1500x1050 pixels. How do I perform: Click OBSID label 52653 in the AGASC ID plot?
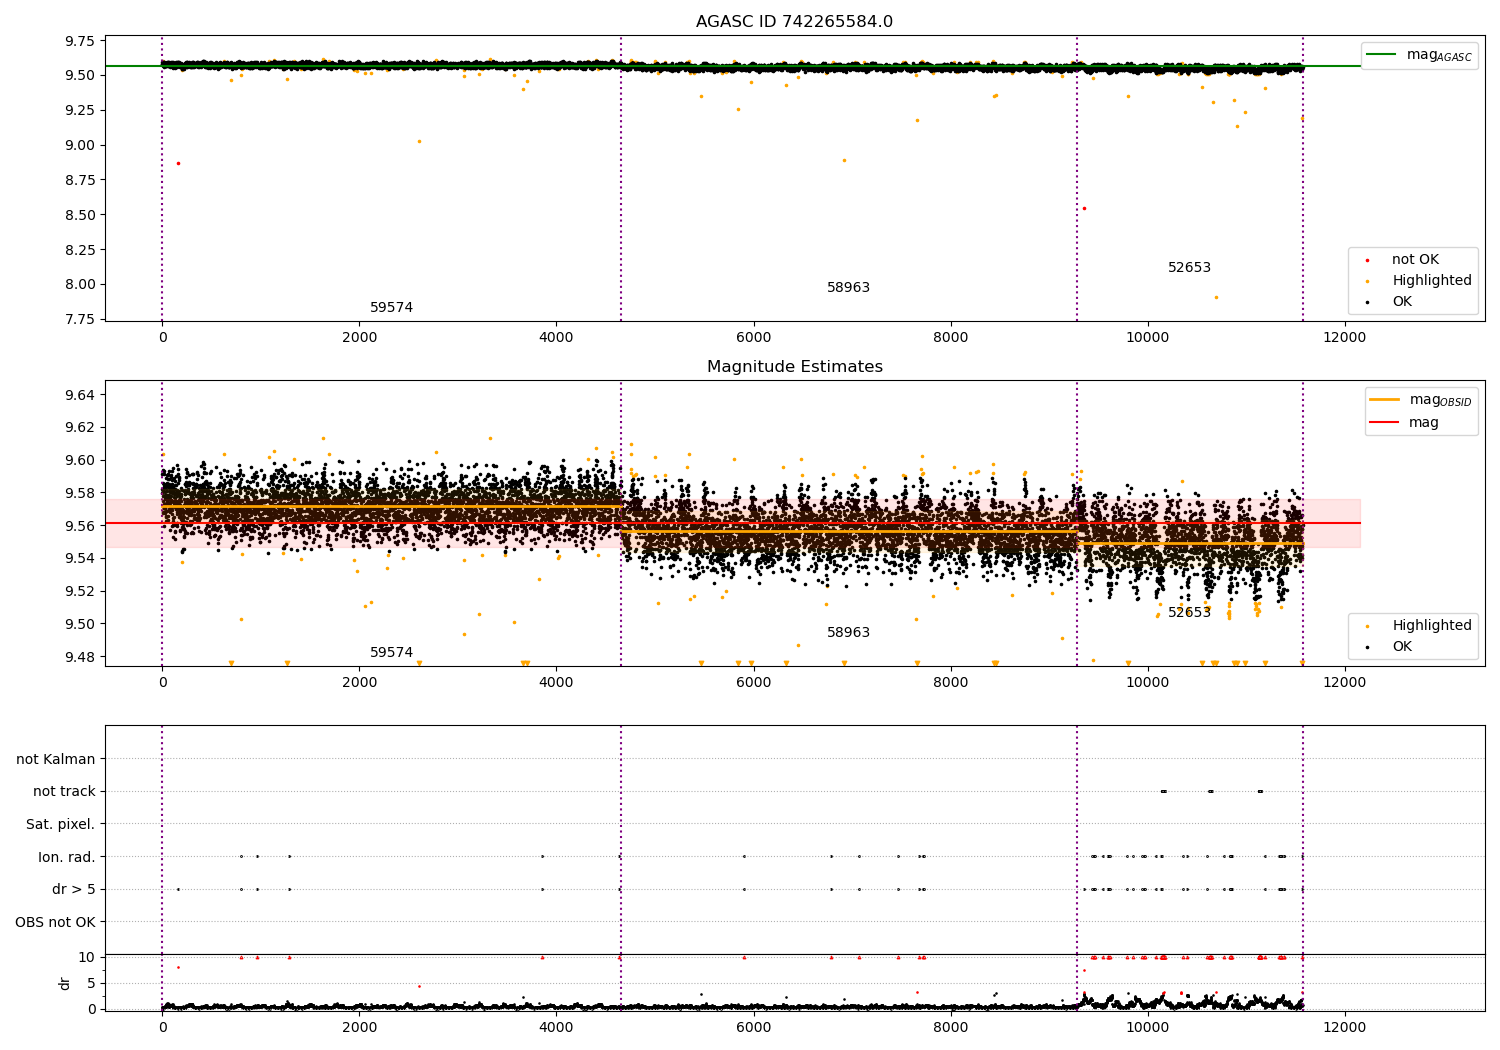click(x=1189, y=268)
